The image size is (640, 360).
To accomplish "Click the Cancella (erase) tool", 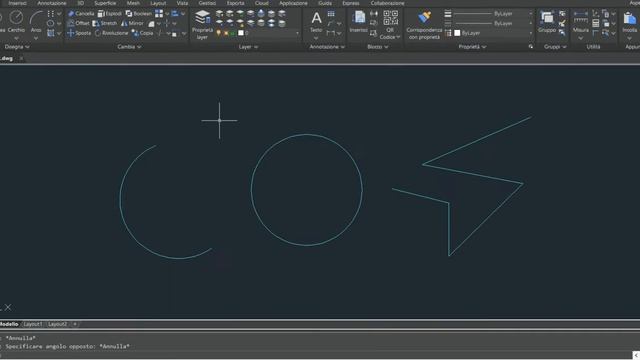I will click(81, 13).
